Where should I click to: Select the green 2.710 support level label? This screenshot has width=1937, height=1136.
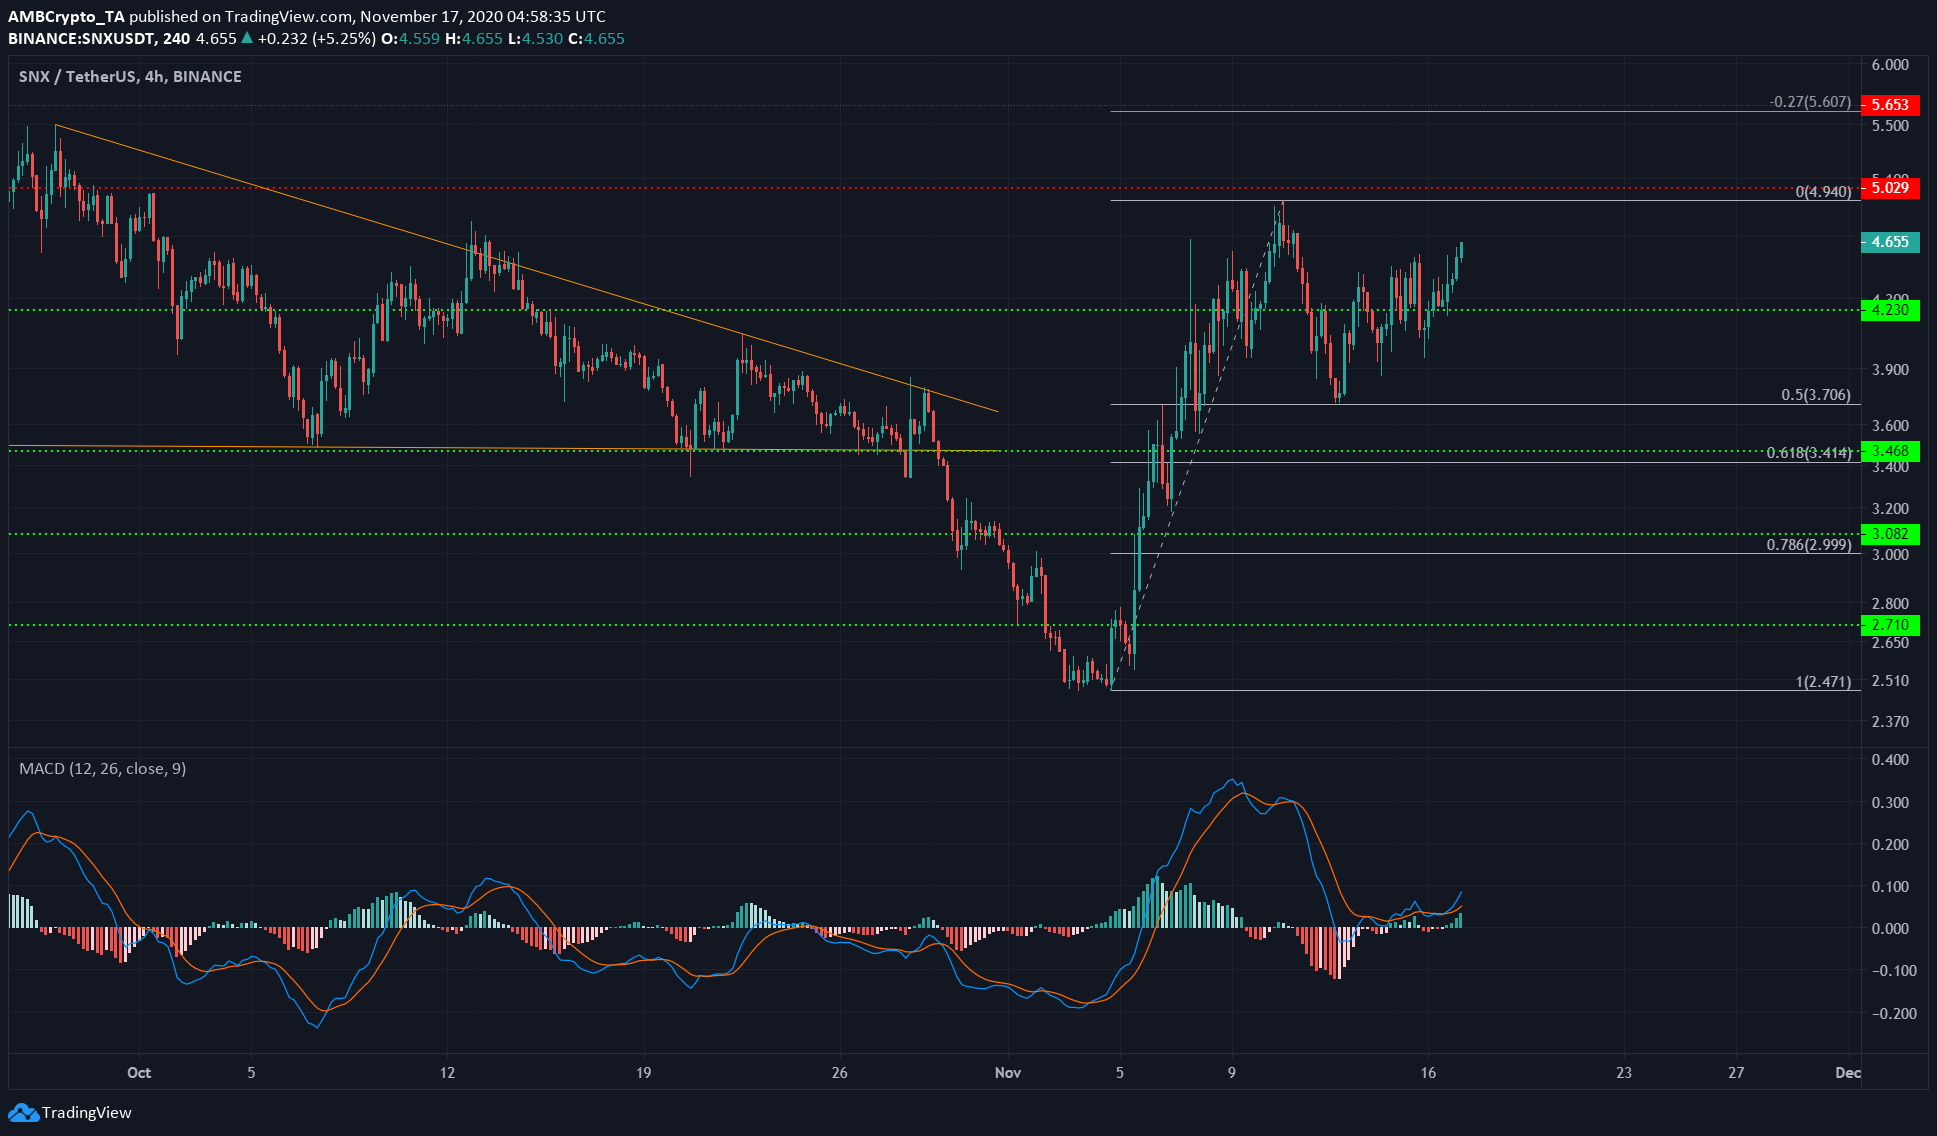coord(1890,625)
